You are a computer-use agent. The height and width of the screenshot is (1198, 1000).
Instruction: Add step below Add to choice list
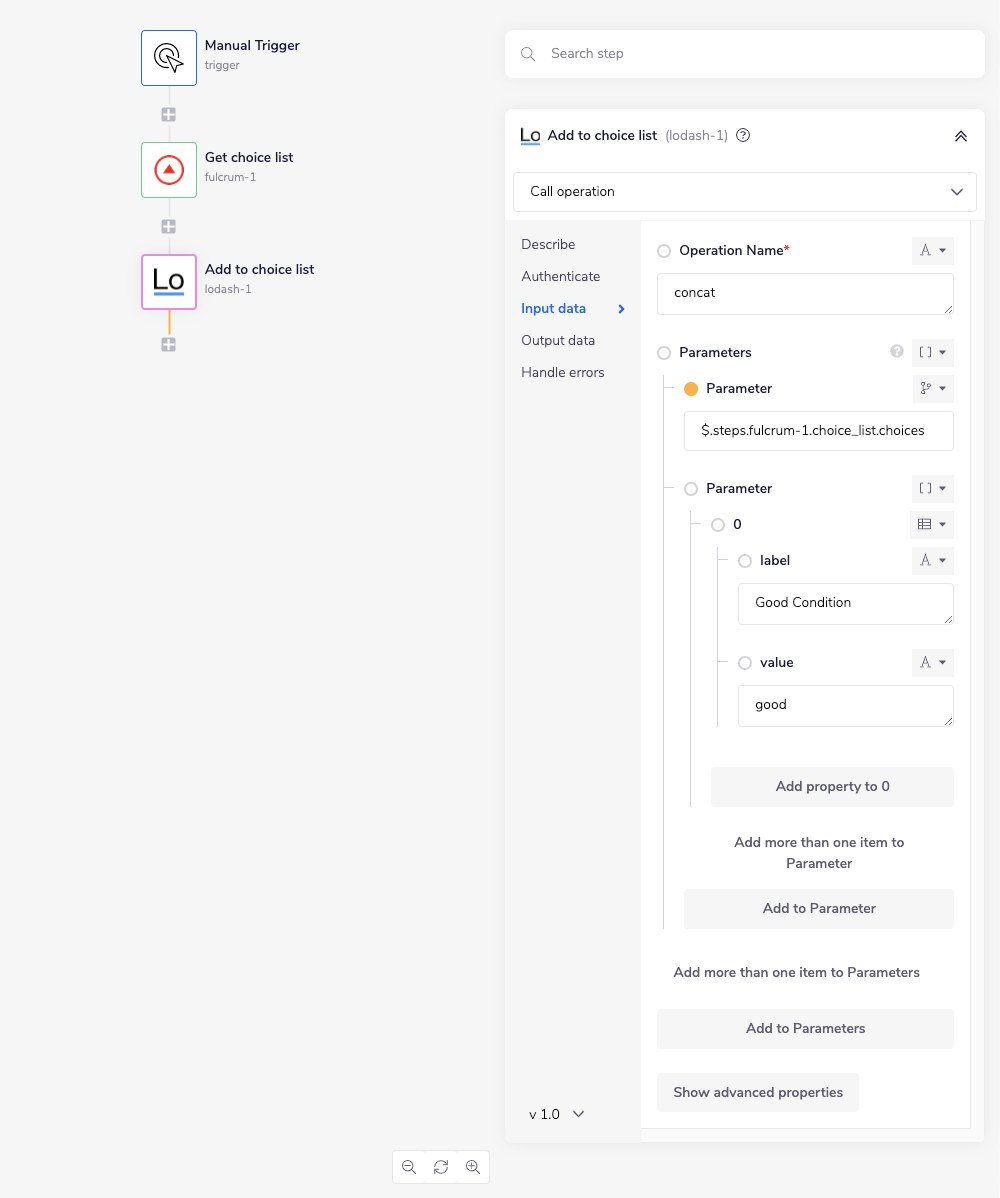click(169, 345)
